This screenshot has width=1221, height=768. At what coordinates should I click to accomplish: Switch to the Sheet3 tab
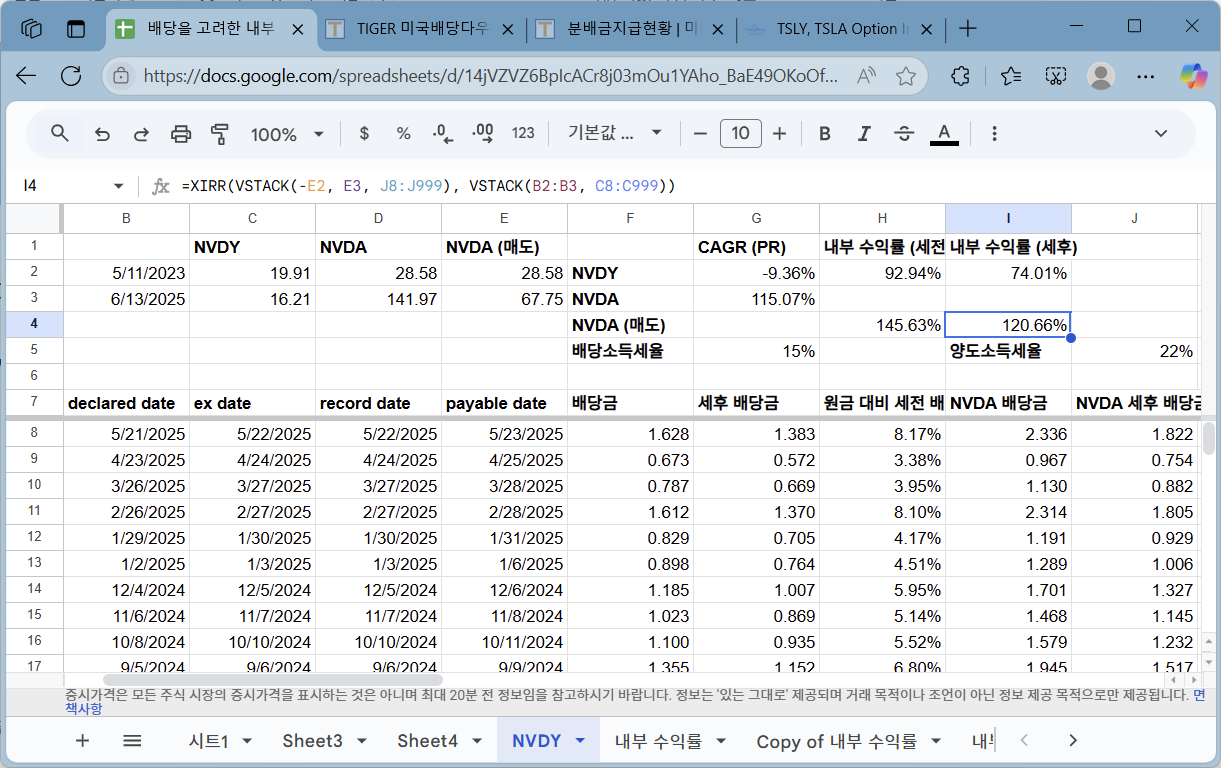coord(312,741)
